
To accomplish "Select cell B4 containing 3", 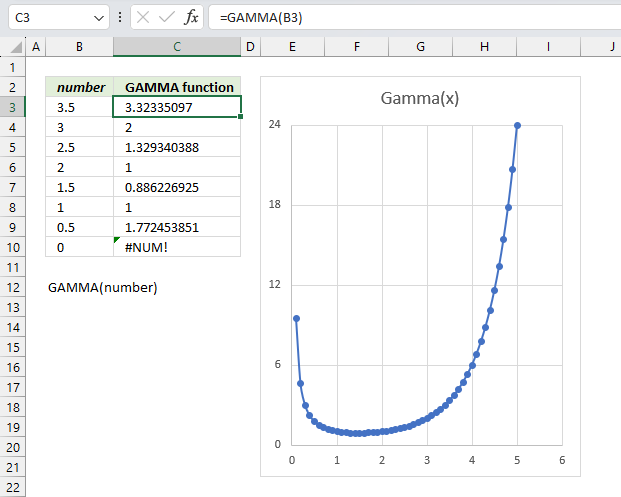I will click(80, 128).
